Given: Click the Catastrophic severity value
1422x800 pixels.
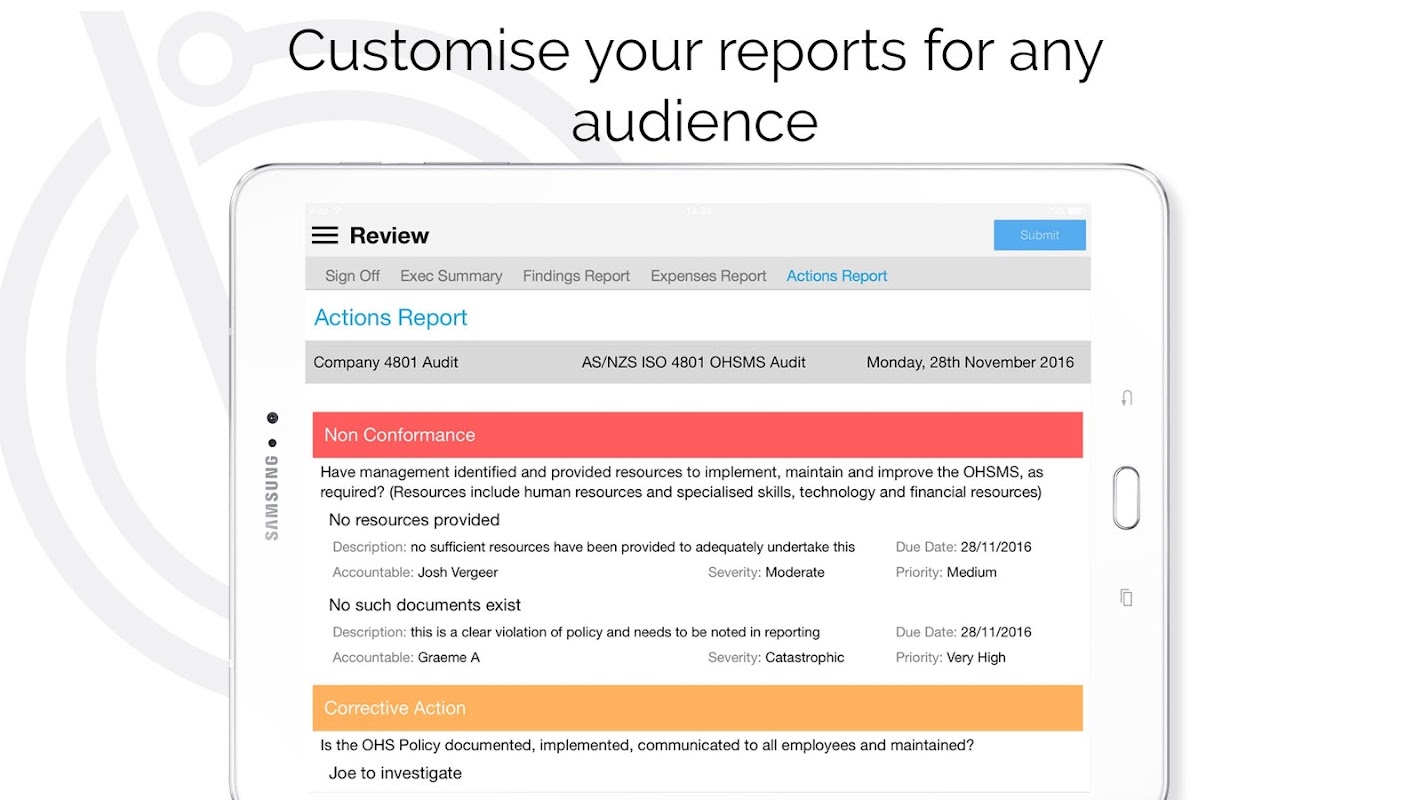Looking at the screenshot, I should point(805,658).
